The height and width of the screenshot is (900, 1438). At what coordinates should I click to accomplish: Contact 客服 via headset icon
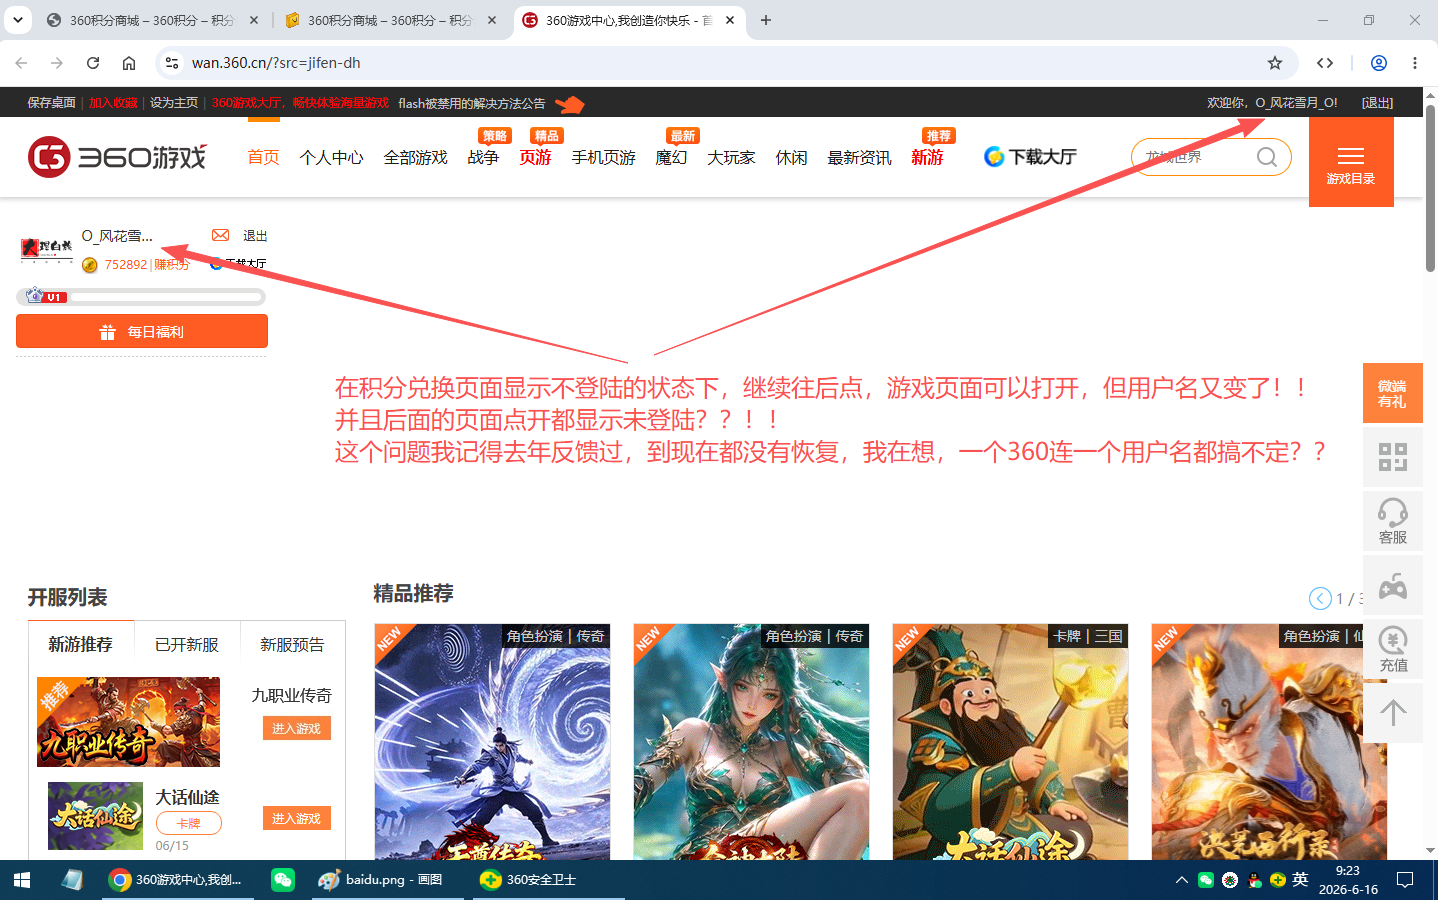pos(1392,521)
